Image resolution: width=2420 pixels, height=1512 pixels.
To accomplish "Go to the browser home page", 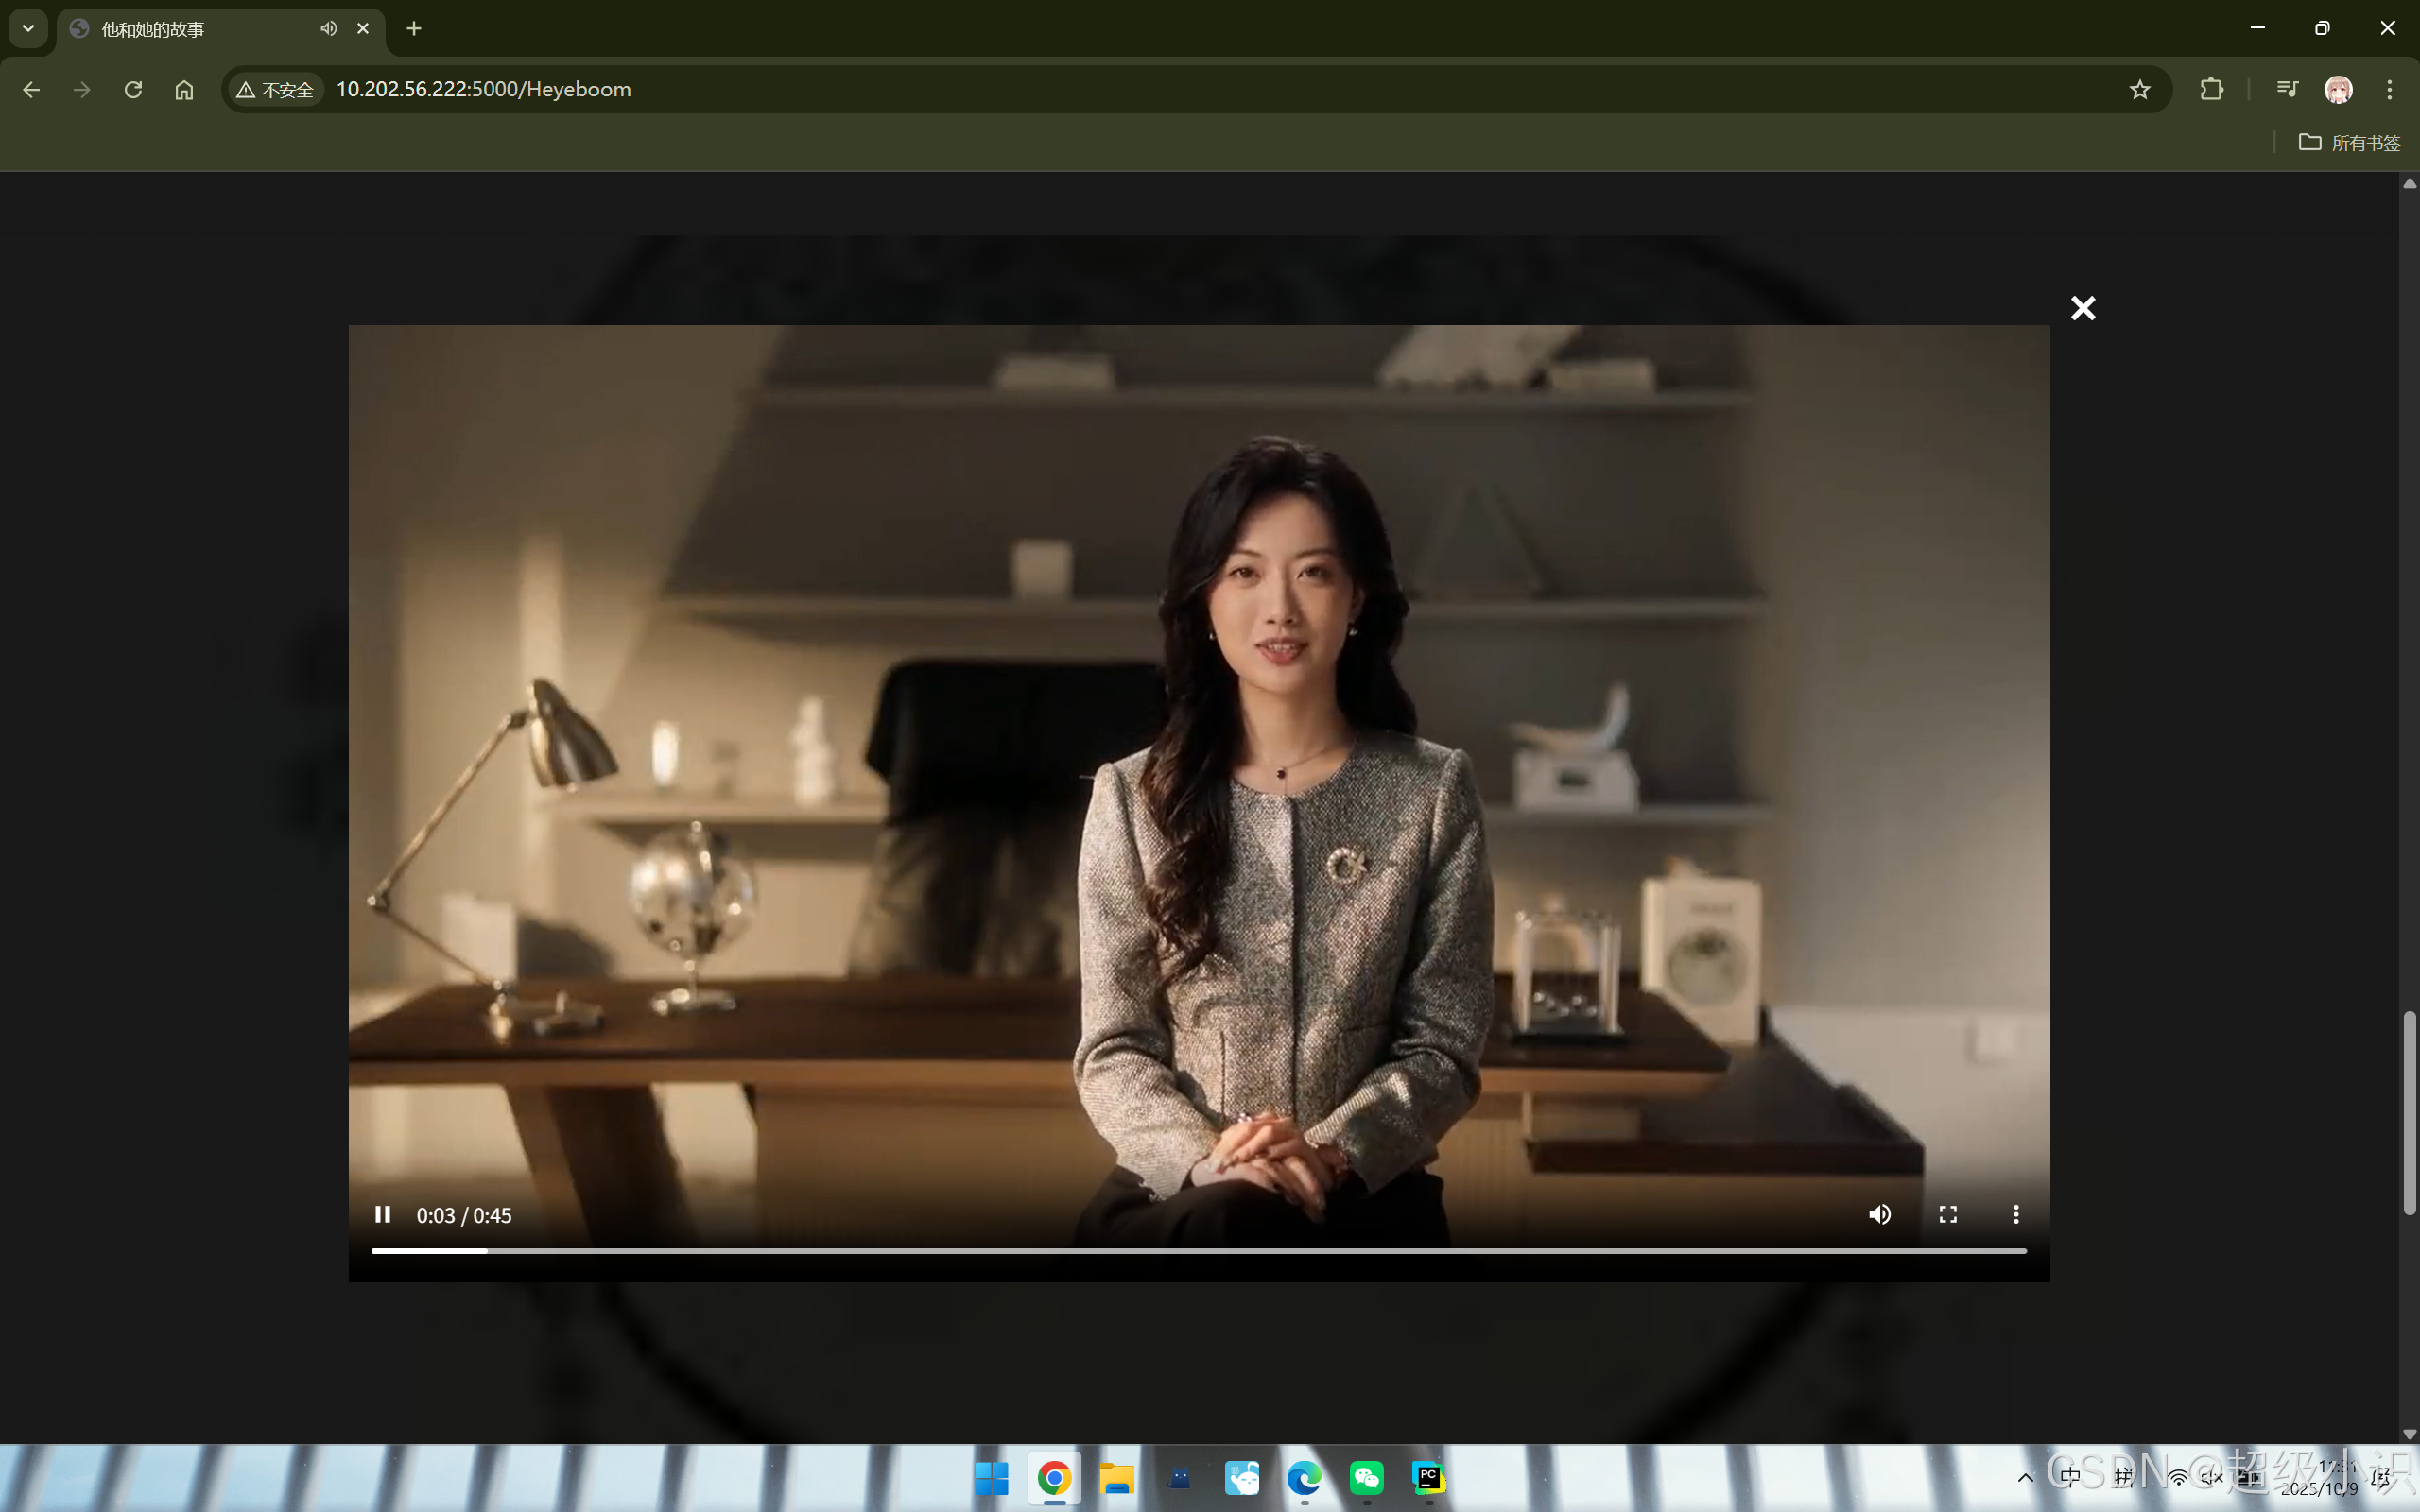I will tap(184, 90).
